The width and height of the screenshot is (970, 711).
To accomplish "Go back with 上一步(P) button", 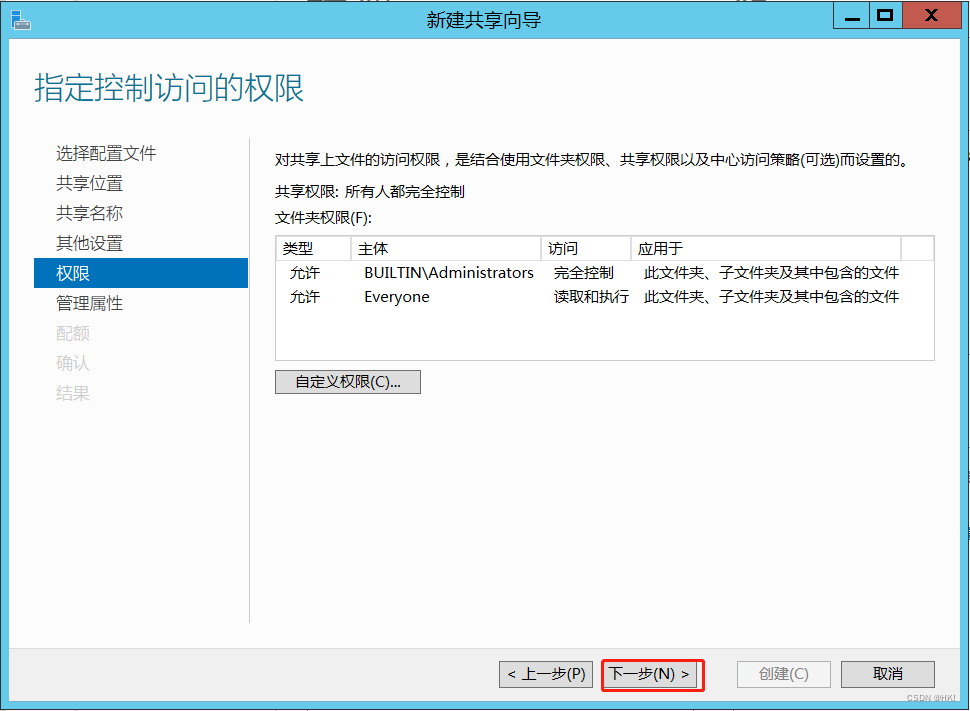I will pyautogui.click(x=546, y=674).
